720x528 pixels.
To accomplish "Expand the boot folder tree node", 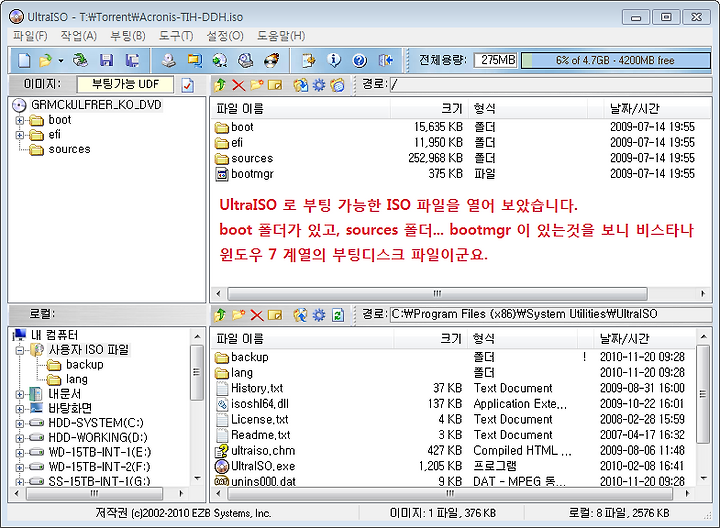I will click(x=19, y=120).
